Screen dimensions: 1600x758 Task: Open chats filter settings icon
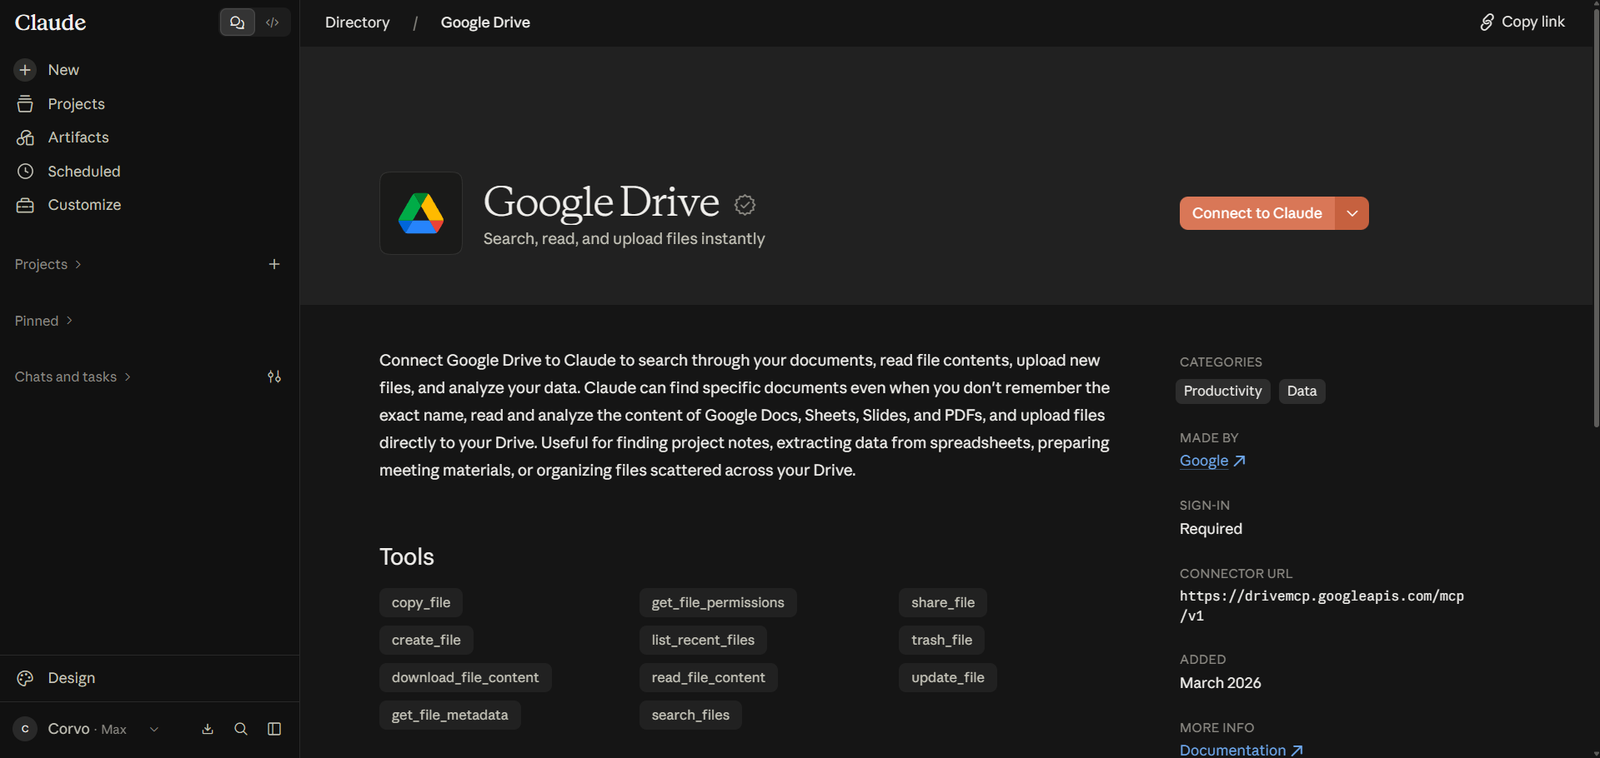point(274,377)
